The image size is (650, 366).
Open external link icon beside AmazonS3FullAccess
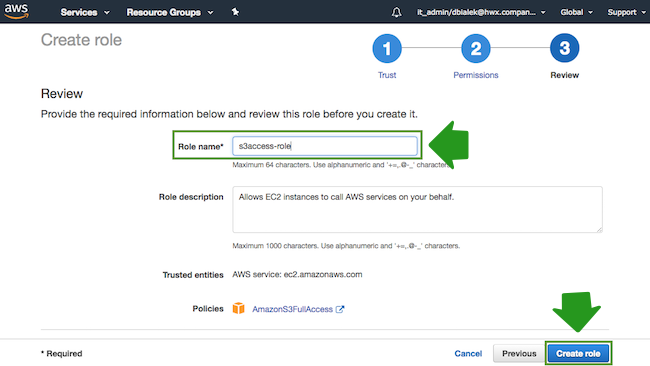click(x=340, y=309)
